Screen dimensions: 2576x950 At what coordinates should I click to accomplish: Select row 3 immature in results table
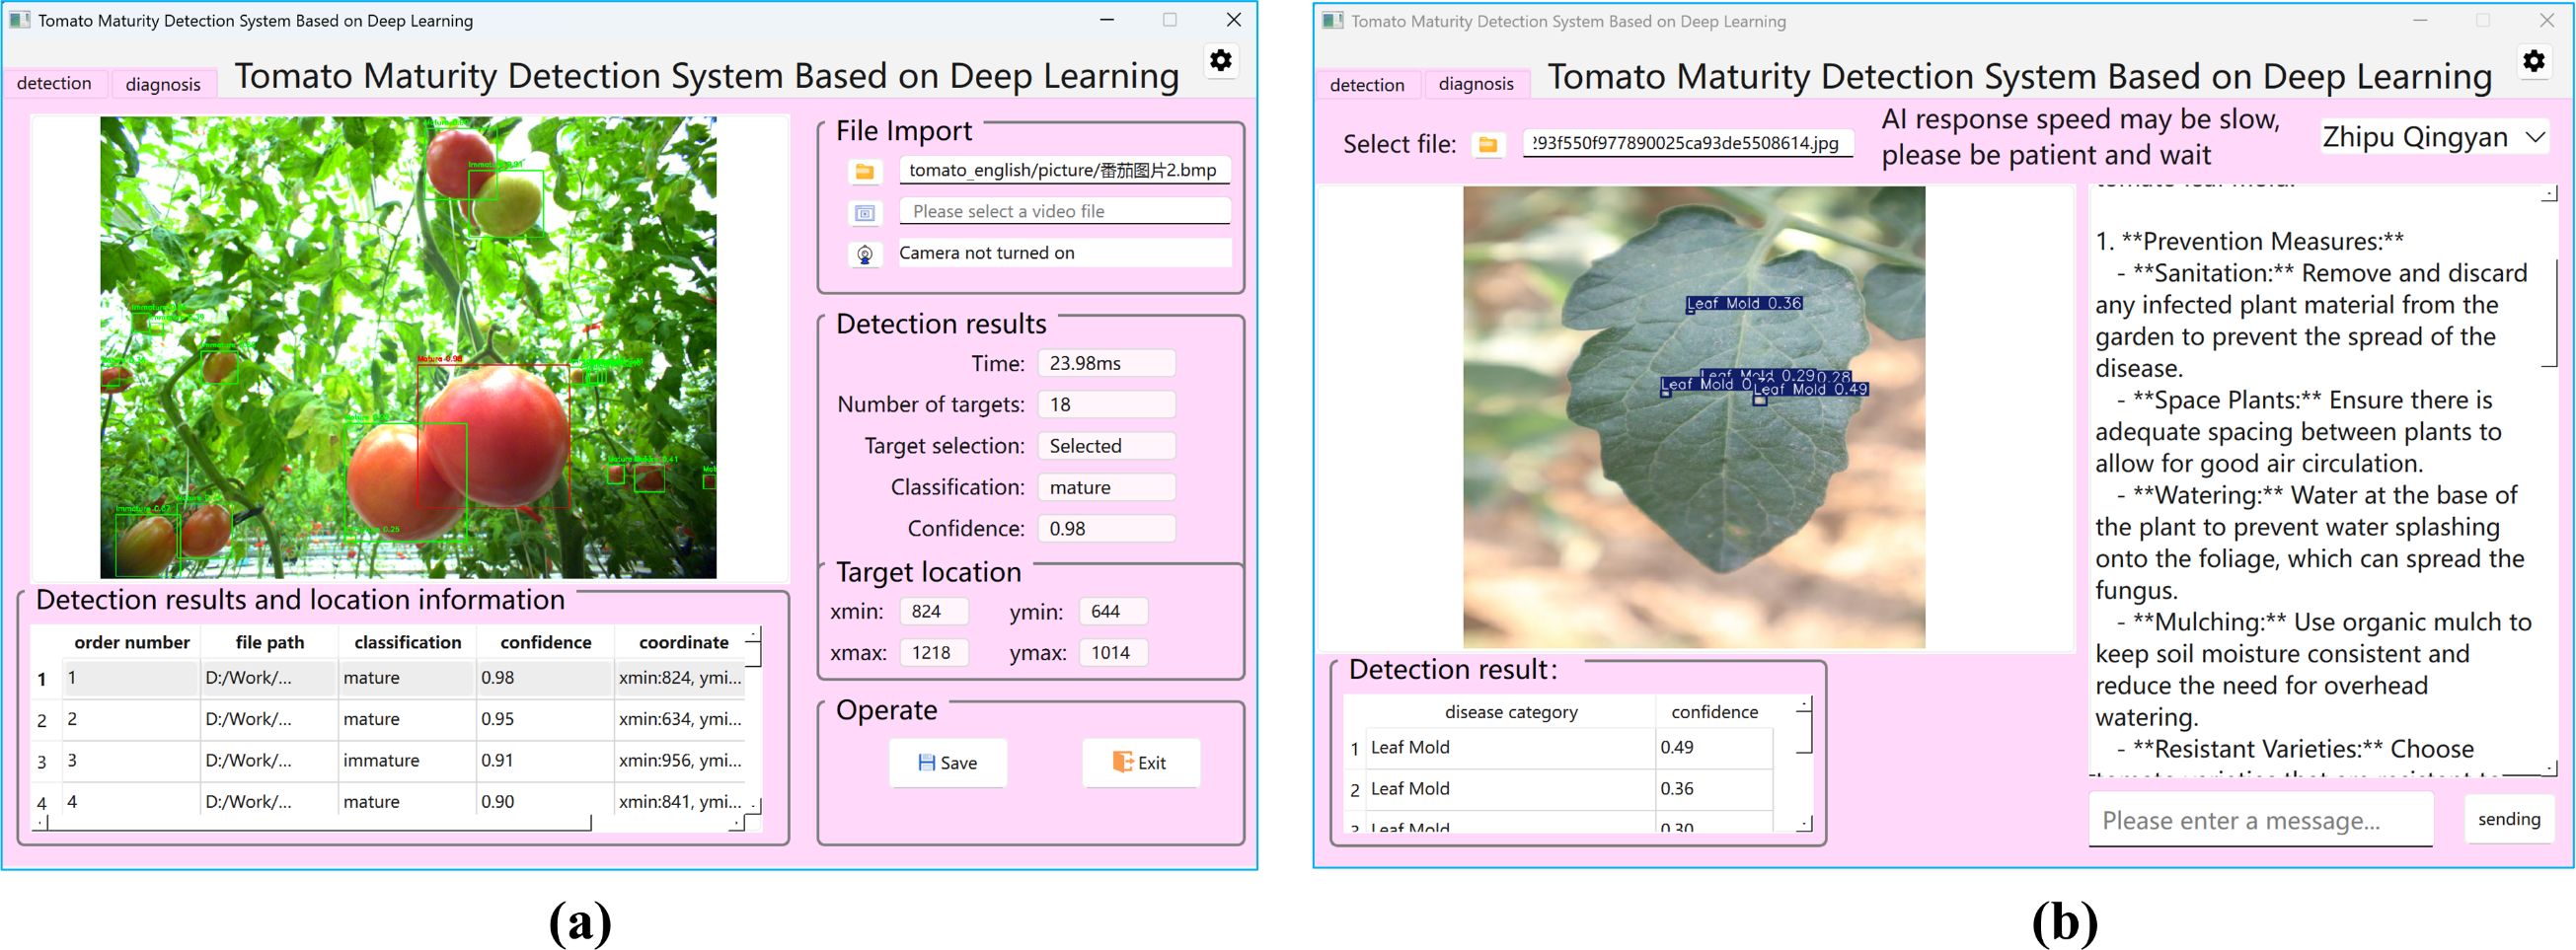click(381, 761)
